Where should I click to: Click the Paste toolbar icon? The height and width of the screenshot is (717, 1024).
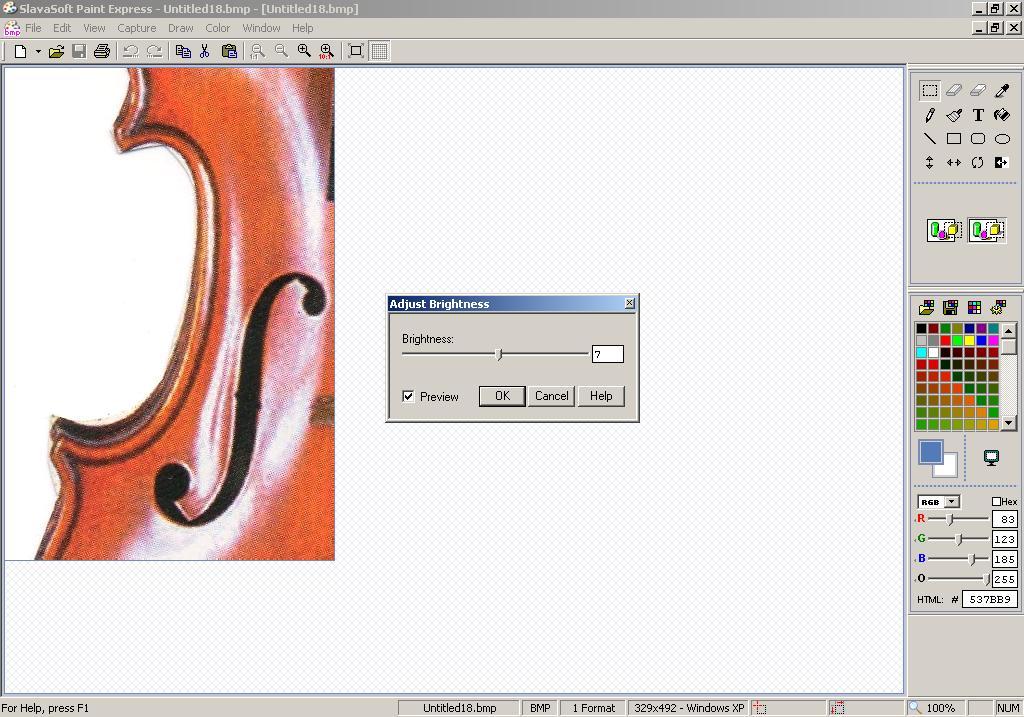pos(229,51)
